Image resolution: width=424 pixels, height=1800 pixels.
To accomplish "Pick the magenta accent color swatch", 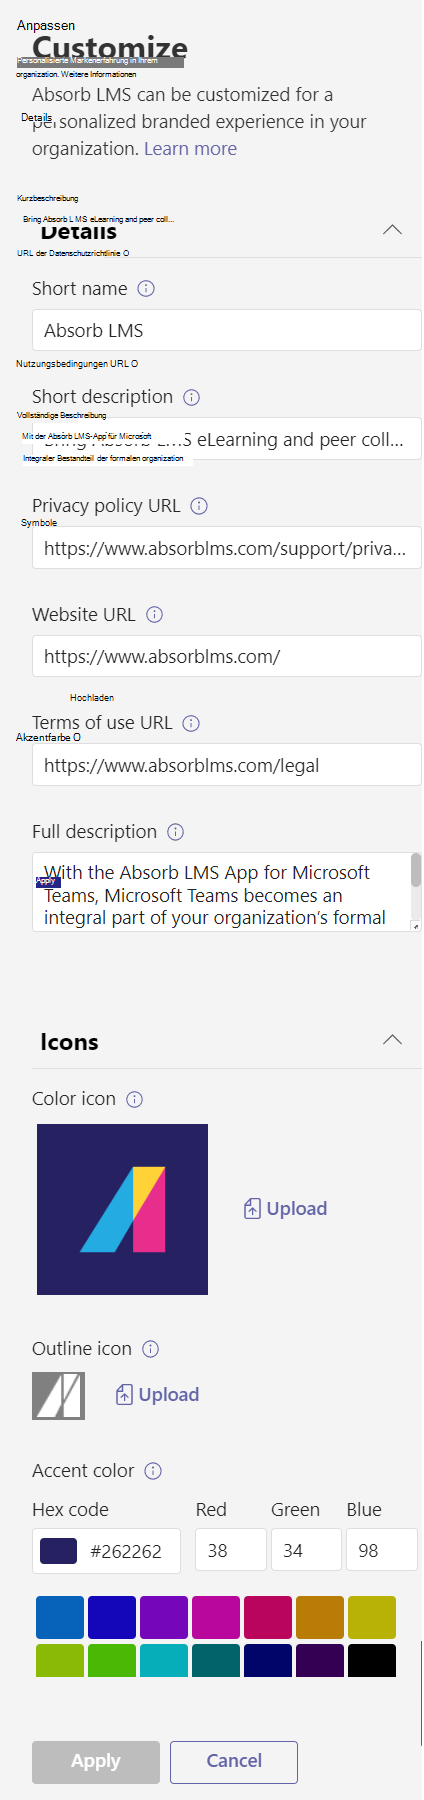I will point(216,1617).
